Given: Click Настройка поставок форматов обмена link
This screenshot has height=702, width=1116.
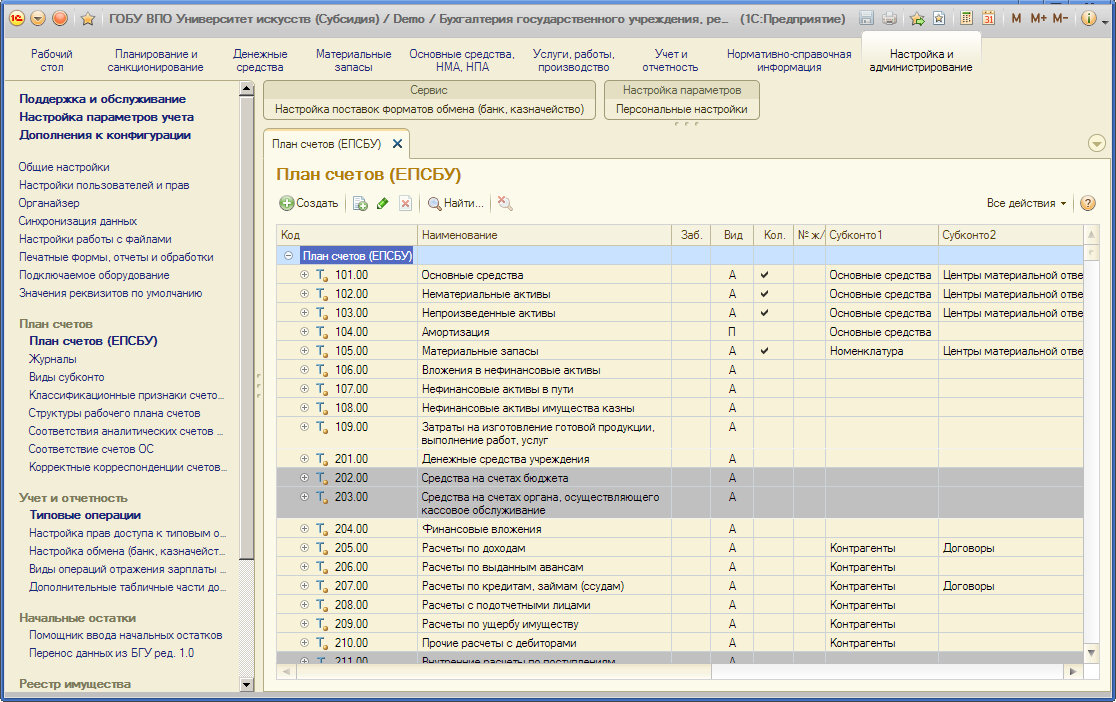Looking at the screenshot, I should (x=429, y=109).
